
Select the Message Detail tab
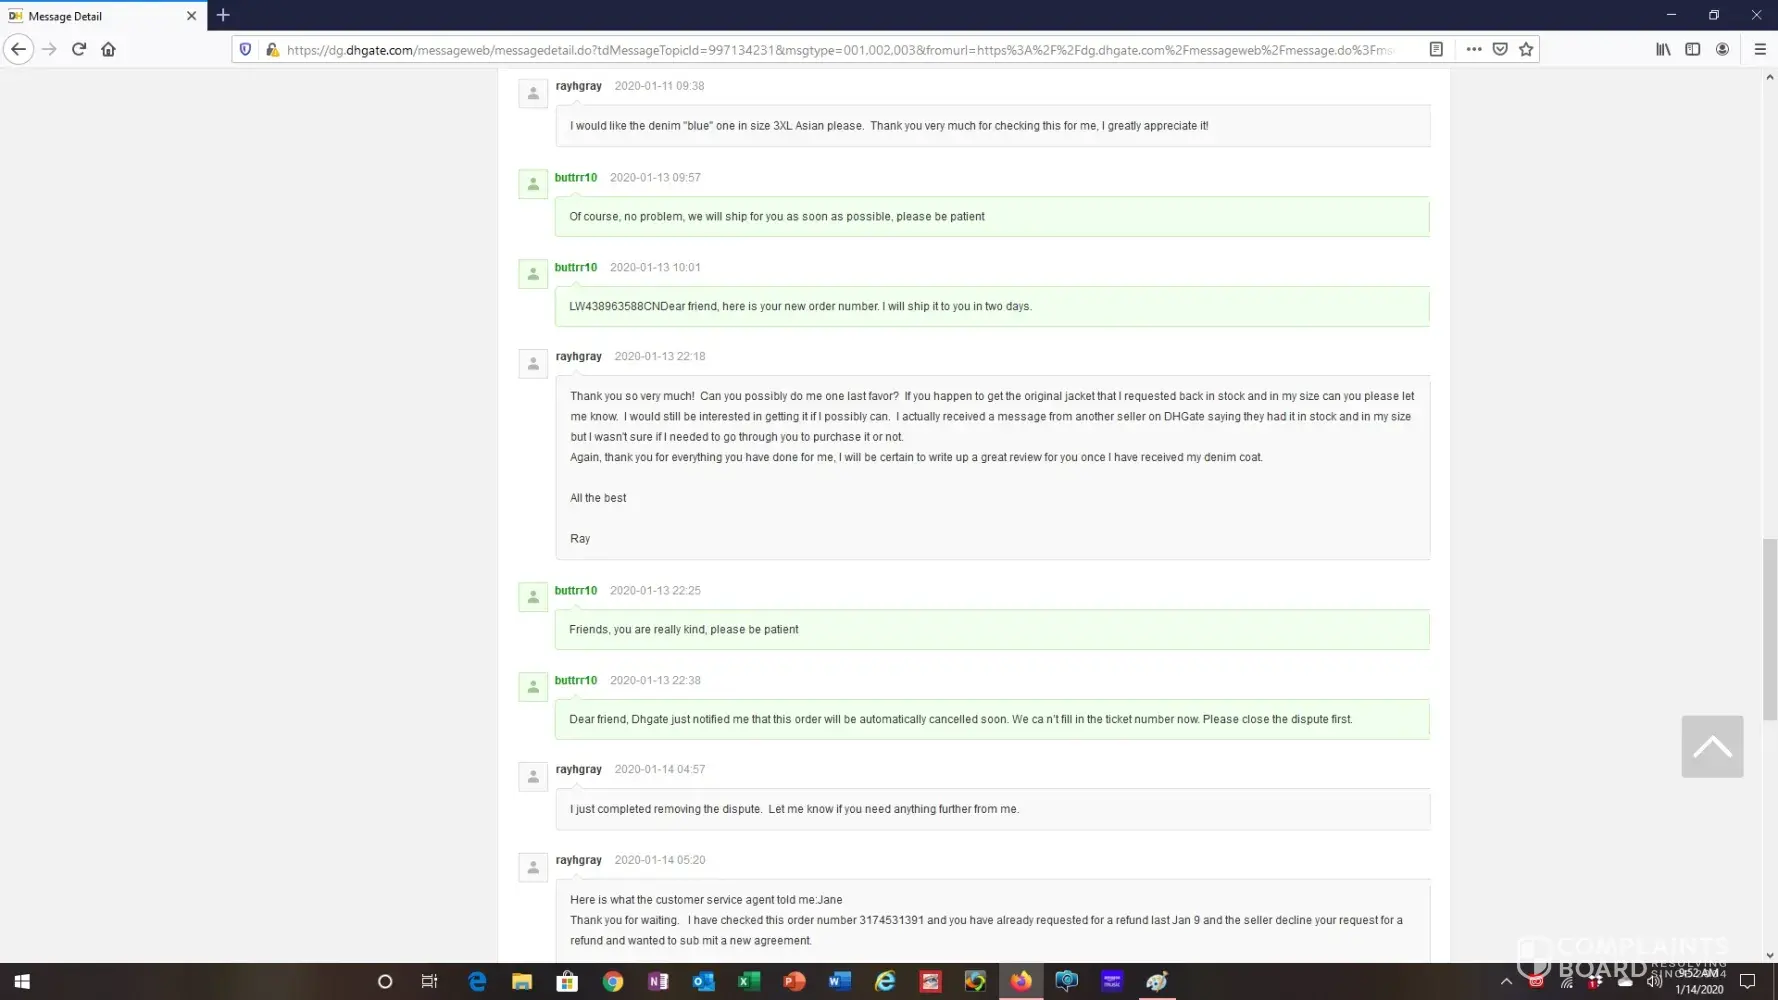[x=104, y=16]
